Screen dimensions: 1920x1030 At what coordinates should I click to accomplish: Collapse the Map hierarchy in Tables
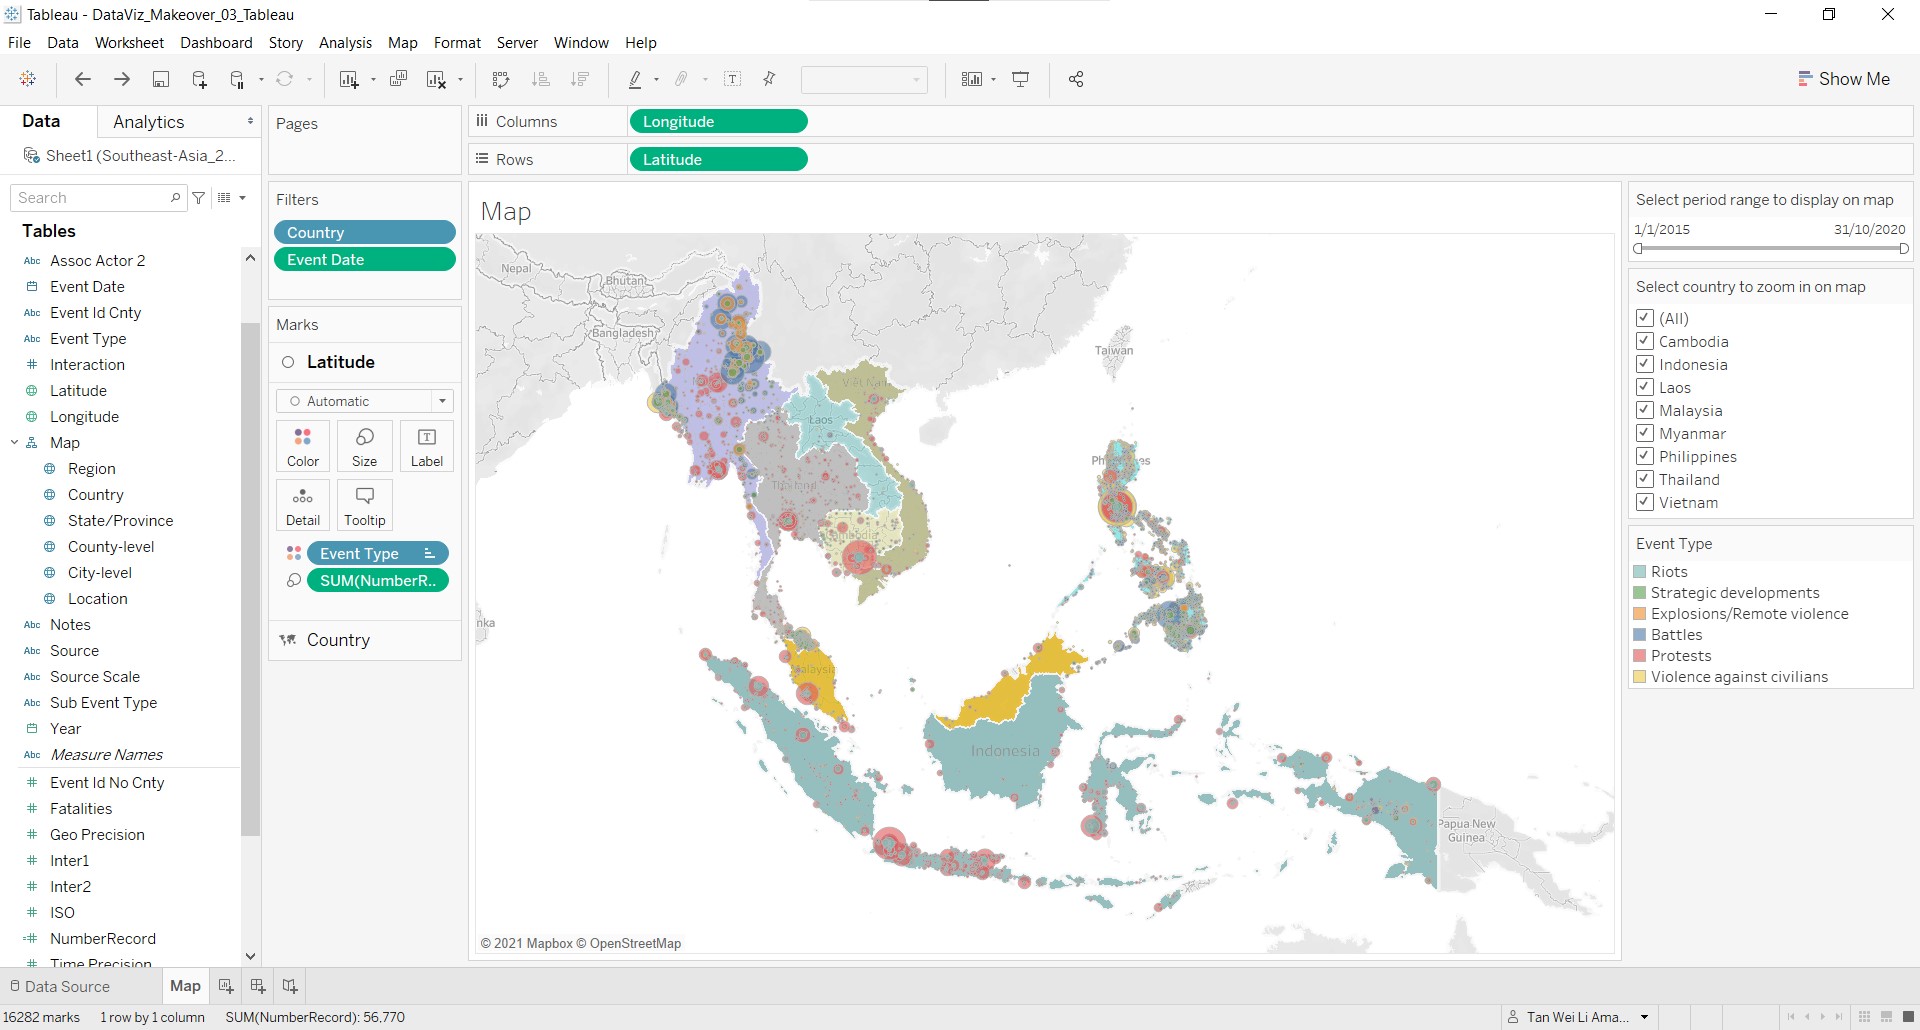pyautogui.click(x=15, y=443)
